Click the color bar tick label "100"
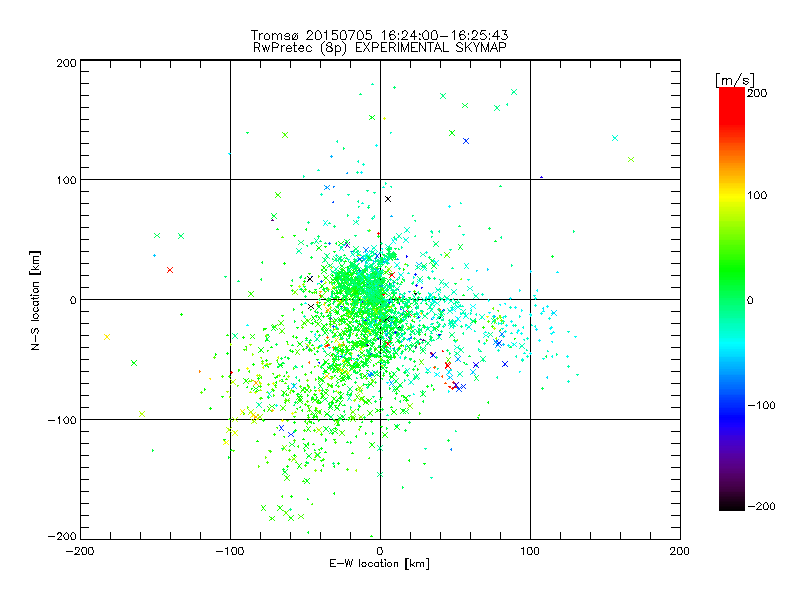800x600 pixels. click(x=757, y=195)
